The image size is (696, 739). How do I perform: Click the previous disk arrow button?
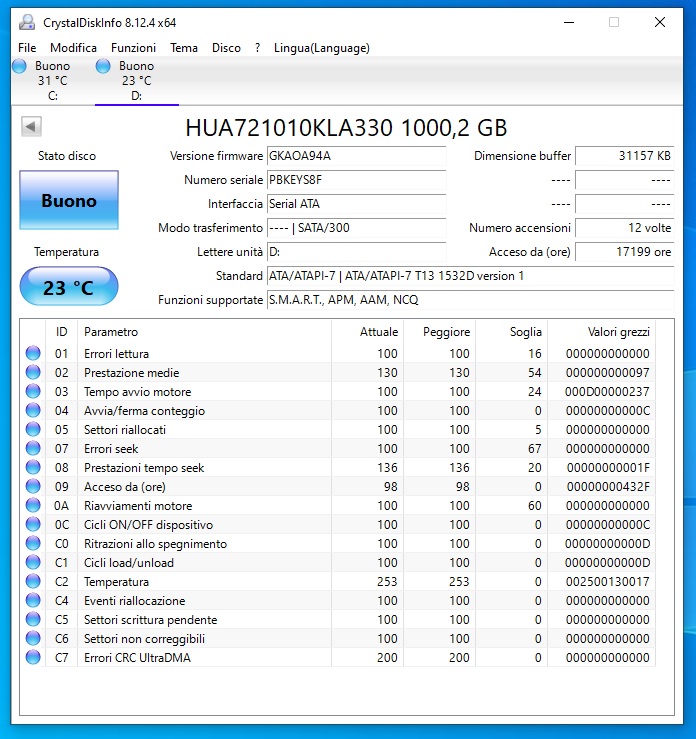click(x=32, y=126)
